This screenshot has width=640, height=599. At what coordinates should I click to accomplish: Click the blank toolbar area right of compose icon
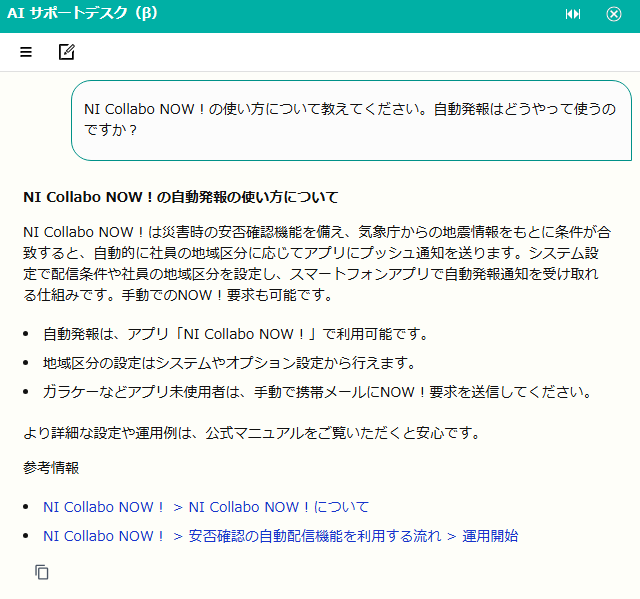pos(350,52)
